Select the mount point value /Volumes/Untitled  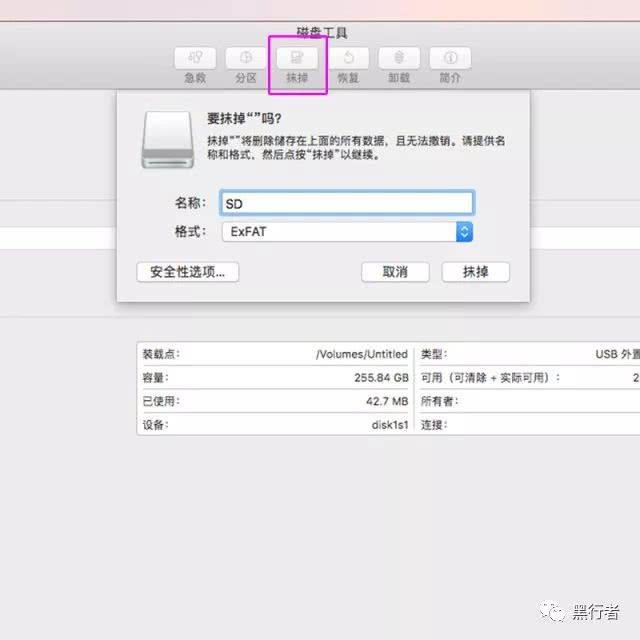click(x=362, y=354)
